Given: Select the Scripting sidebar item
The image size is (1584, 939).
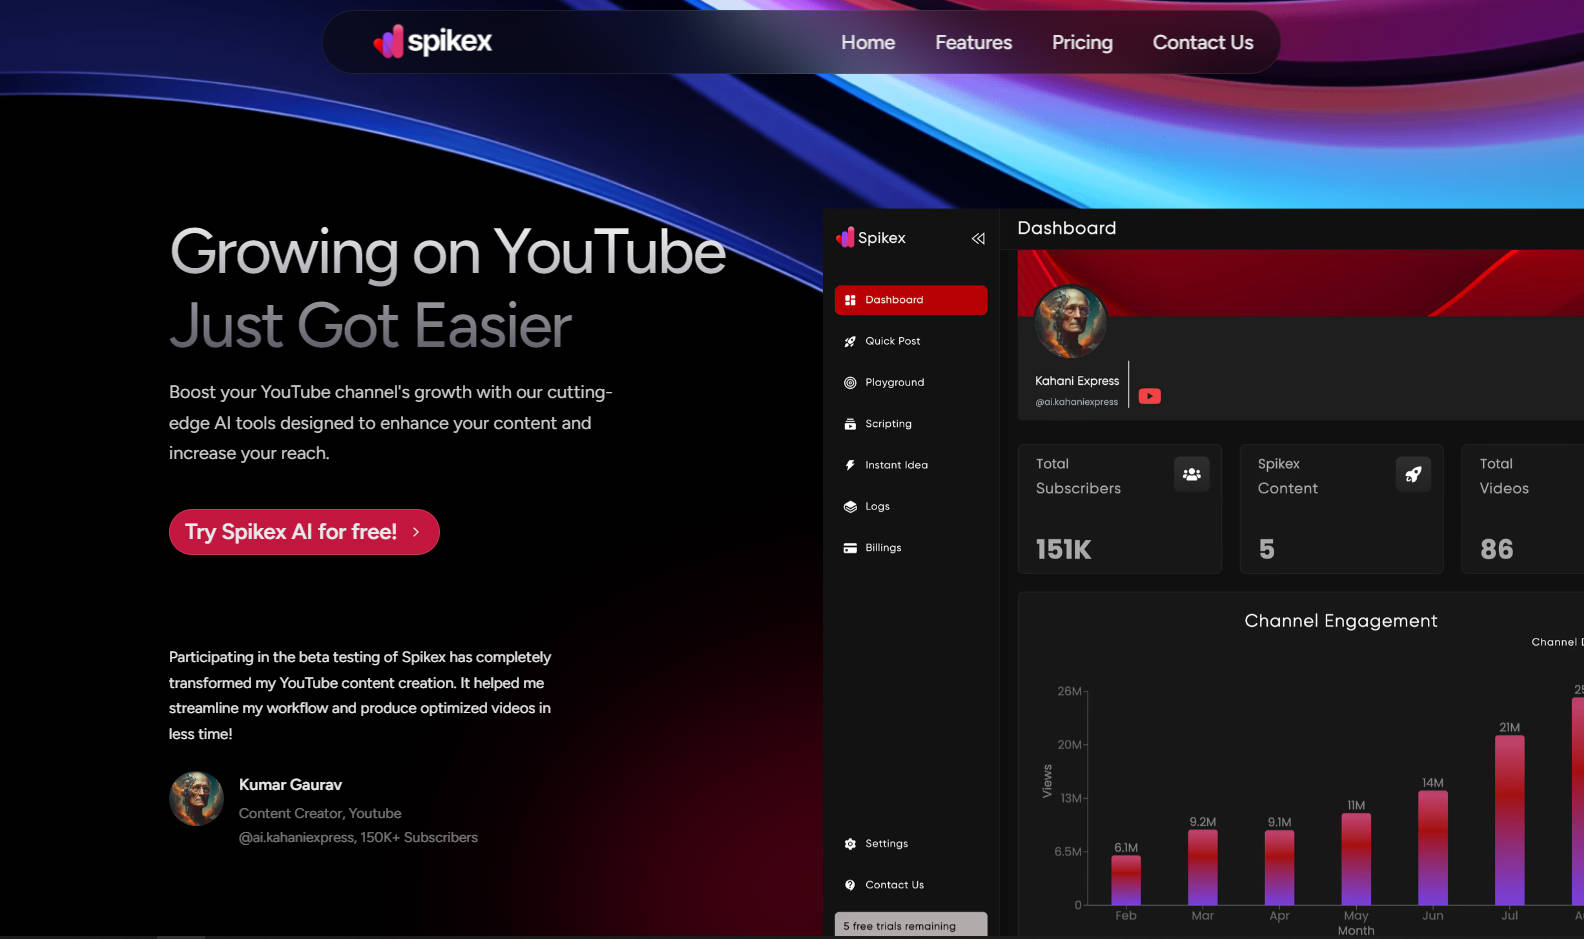Looking at the screenshot, I should pos(888,424).
